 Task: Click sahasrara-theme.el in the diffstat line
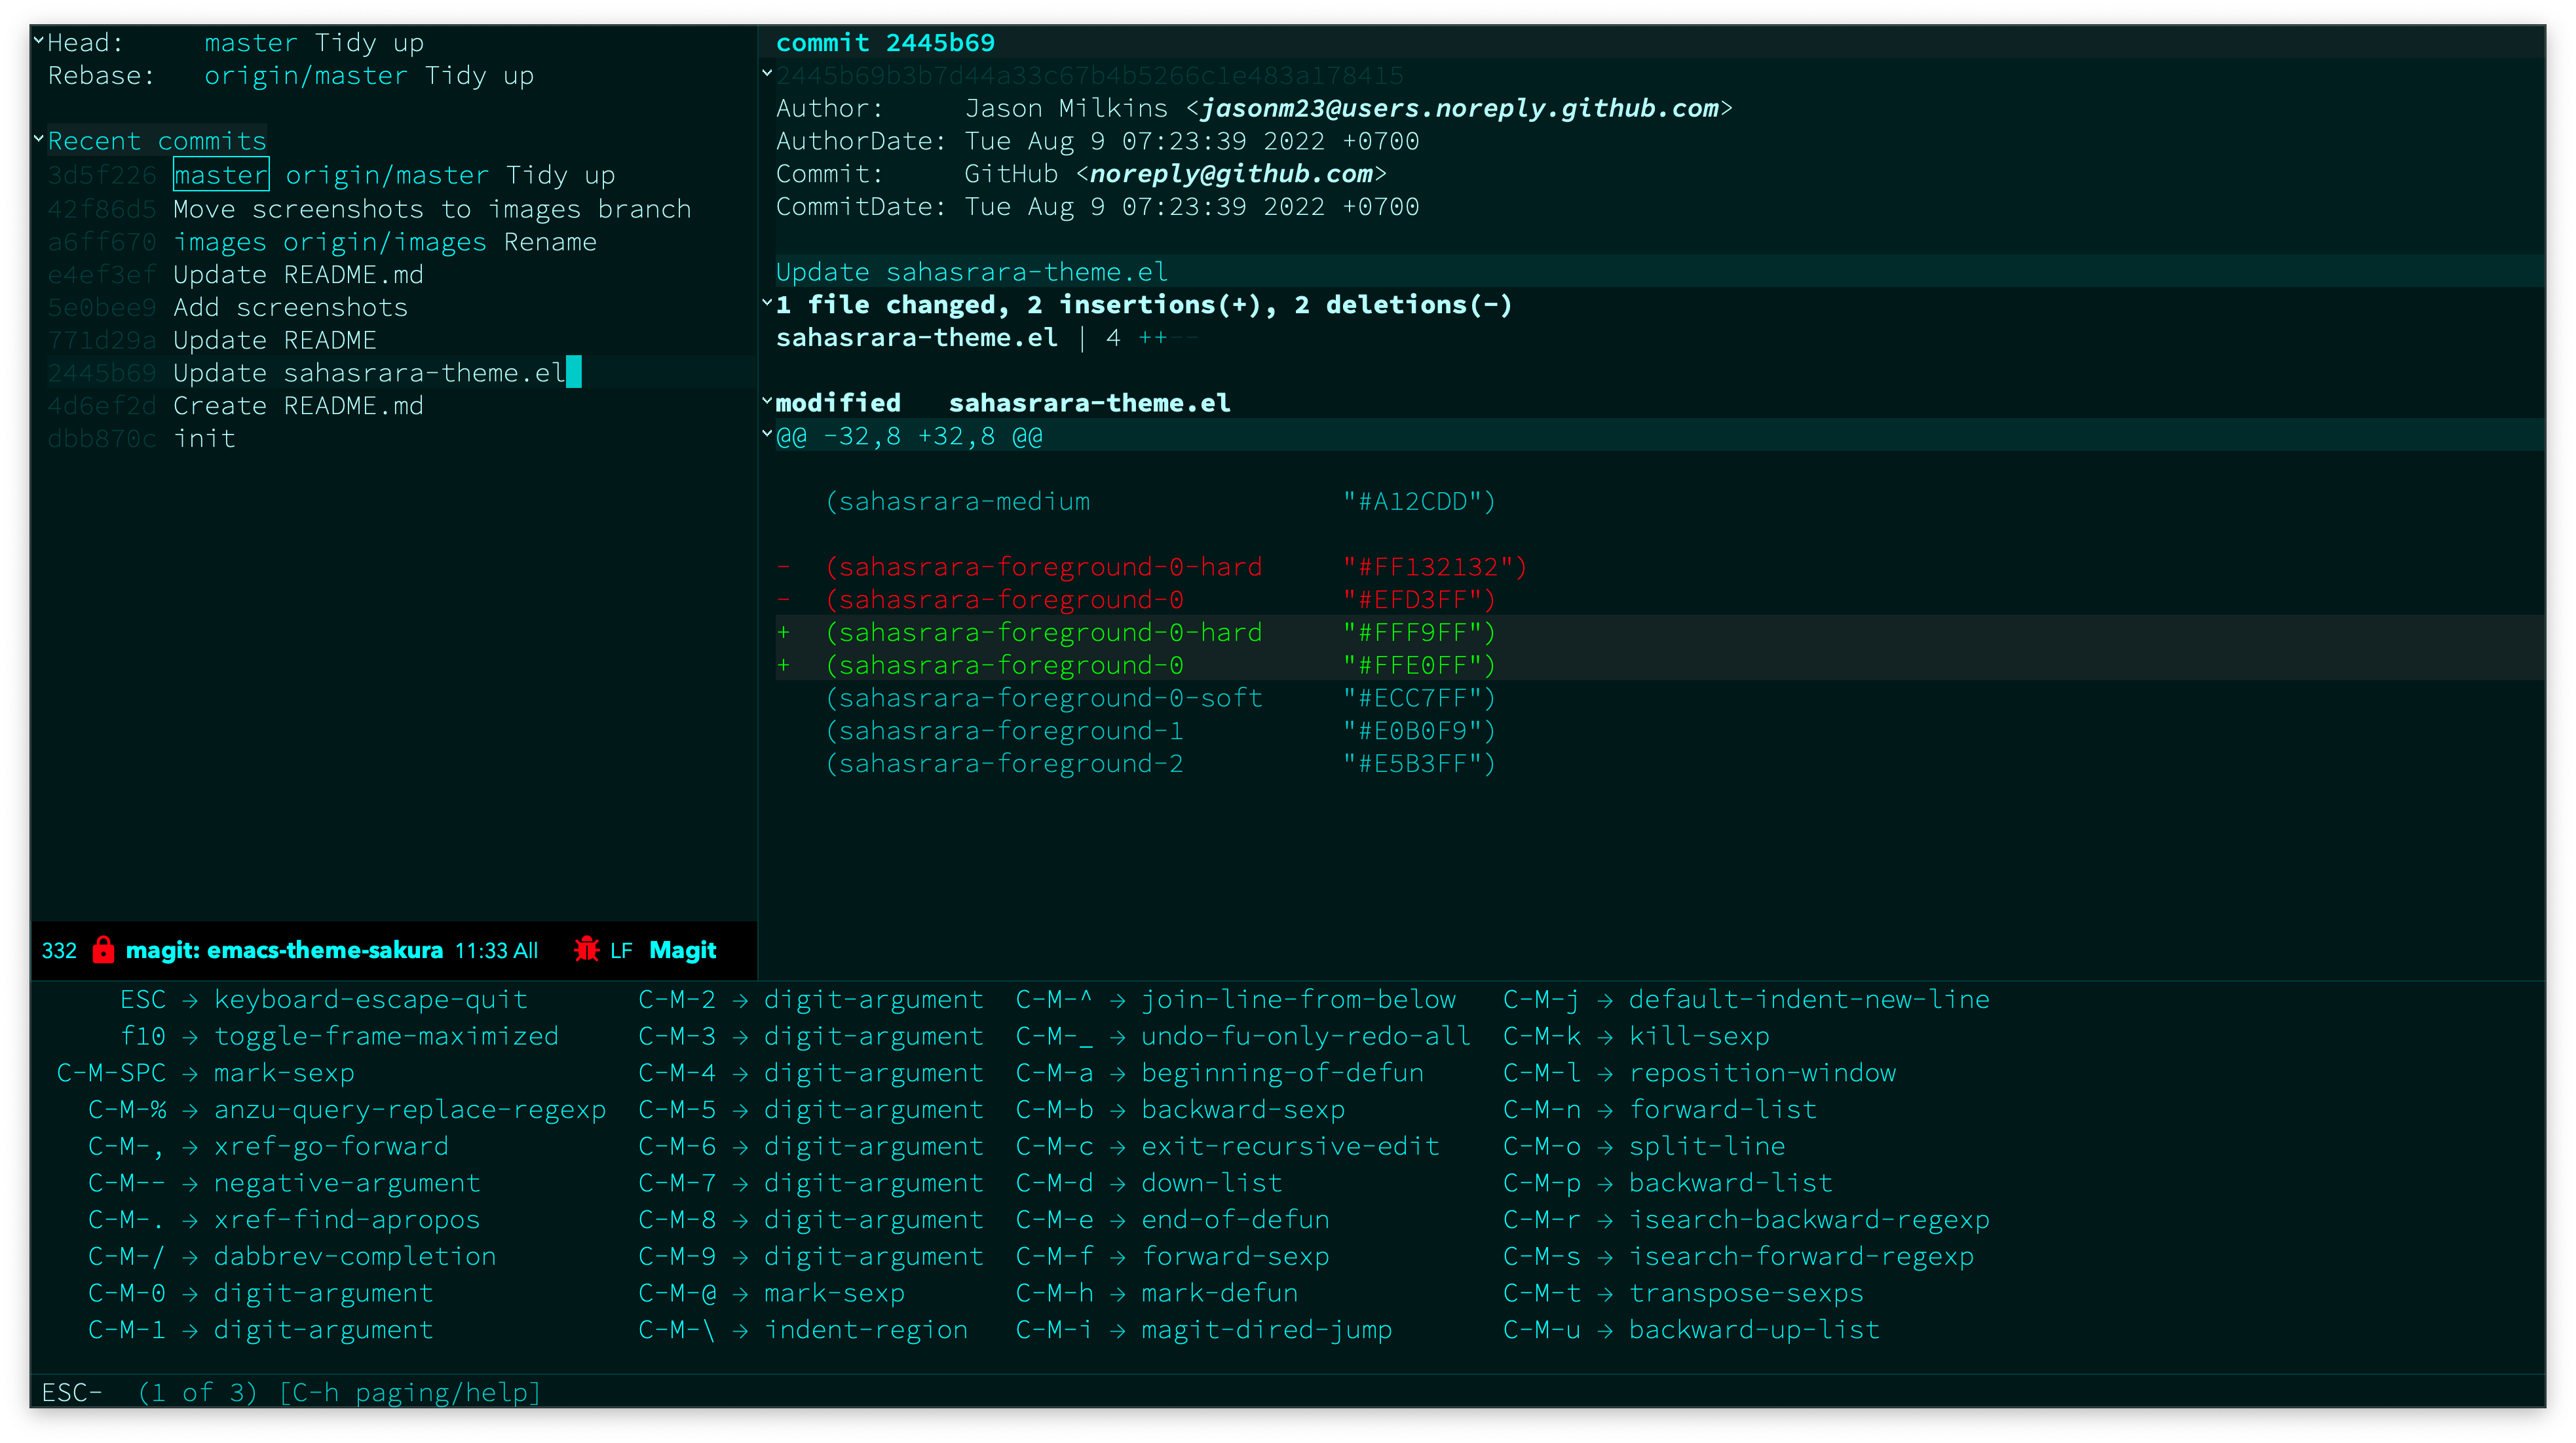(x=916, y=338)
